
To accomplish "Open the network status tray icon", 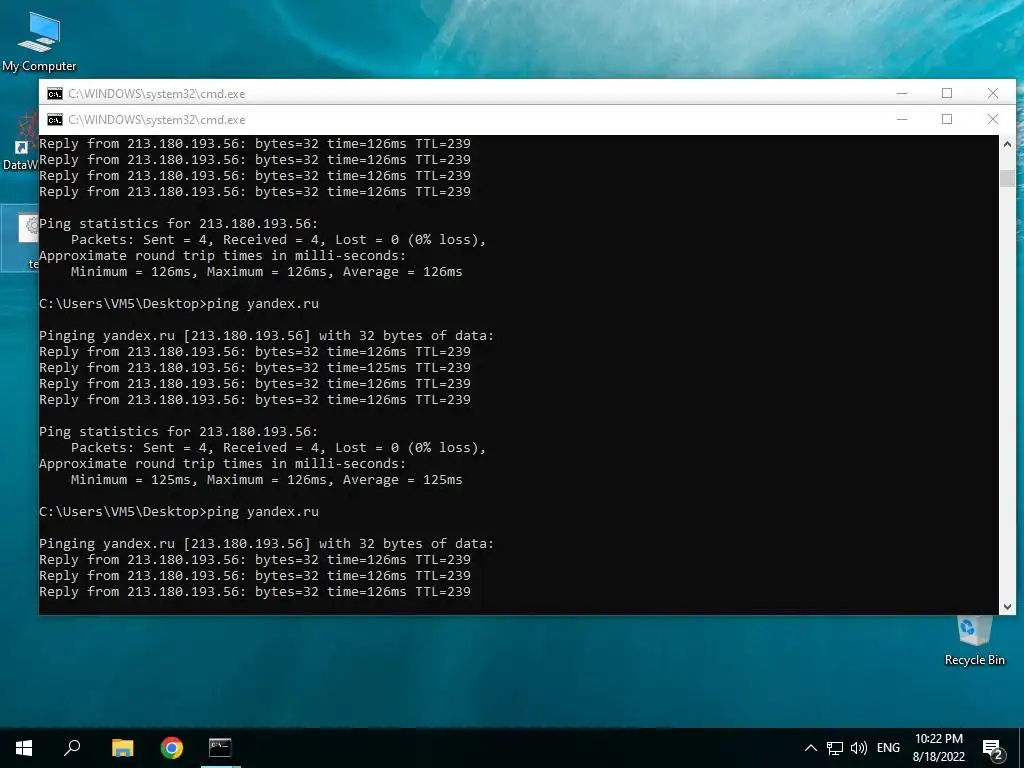I will tap(835, 748).
